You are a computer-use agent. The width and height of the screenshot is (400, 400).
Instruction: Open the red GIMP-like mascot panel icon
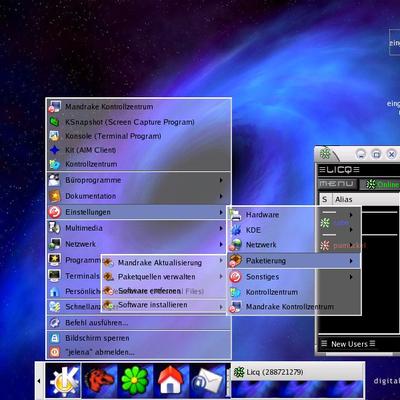(99, 380)
